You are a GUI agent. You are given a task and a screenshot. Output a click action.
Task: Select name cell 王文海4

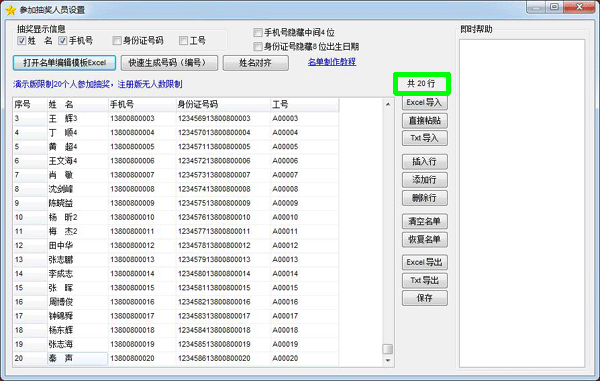point(77,161)
